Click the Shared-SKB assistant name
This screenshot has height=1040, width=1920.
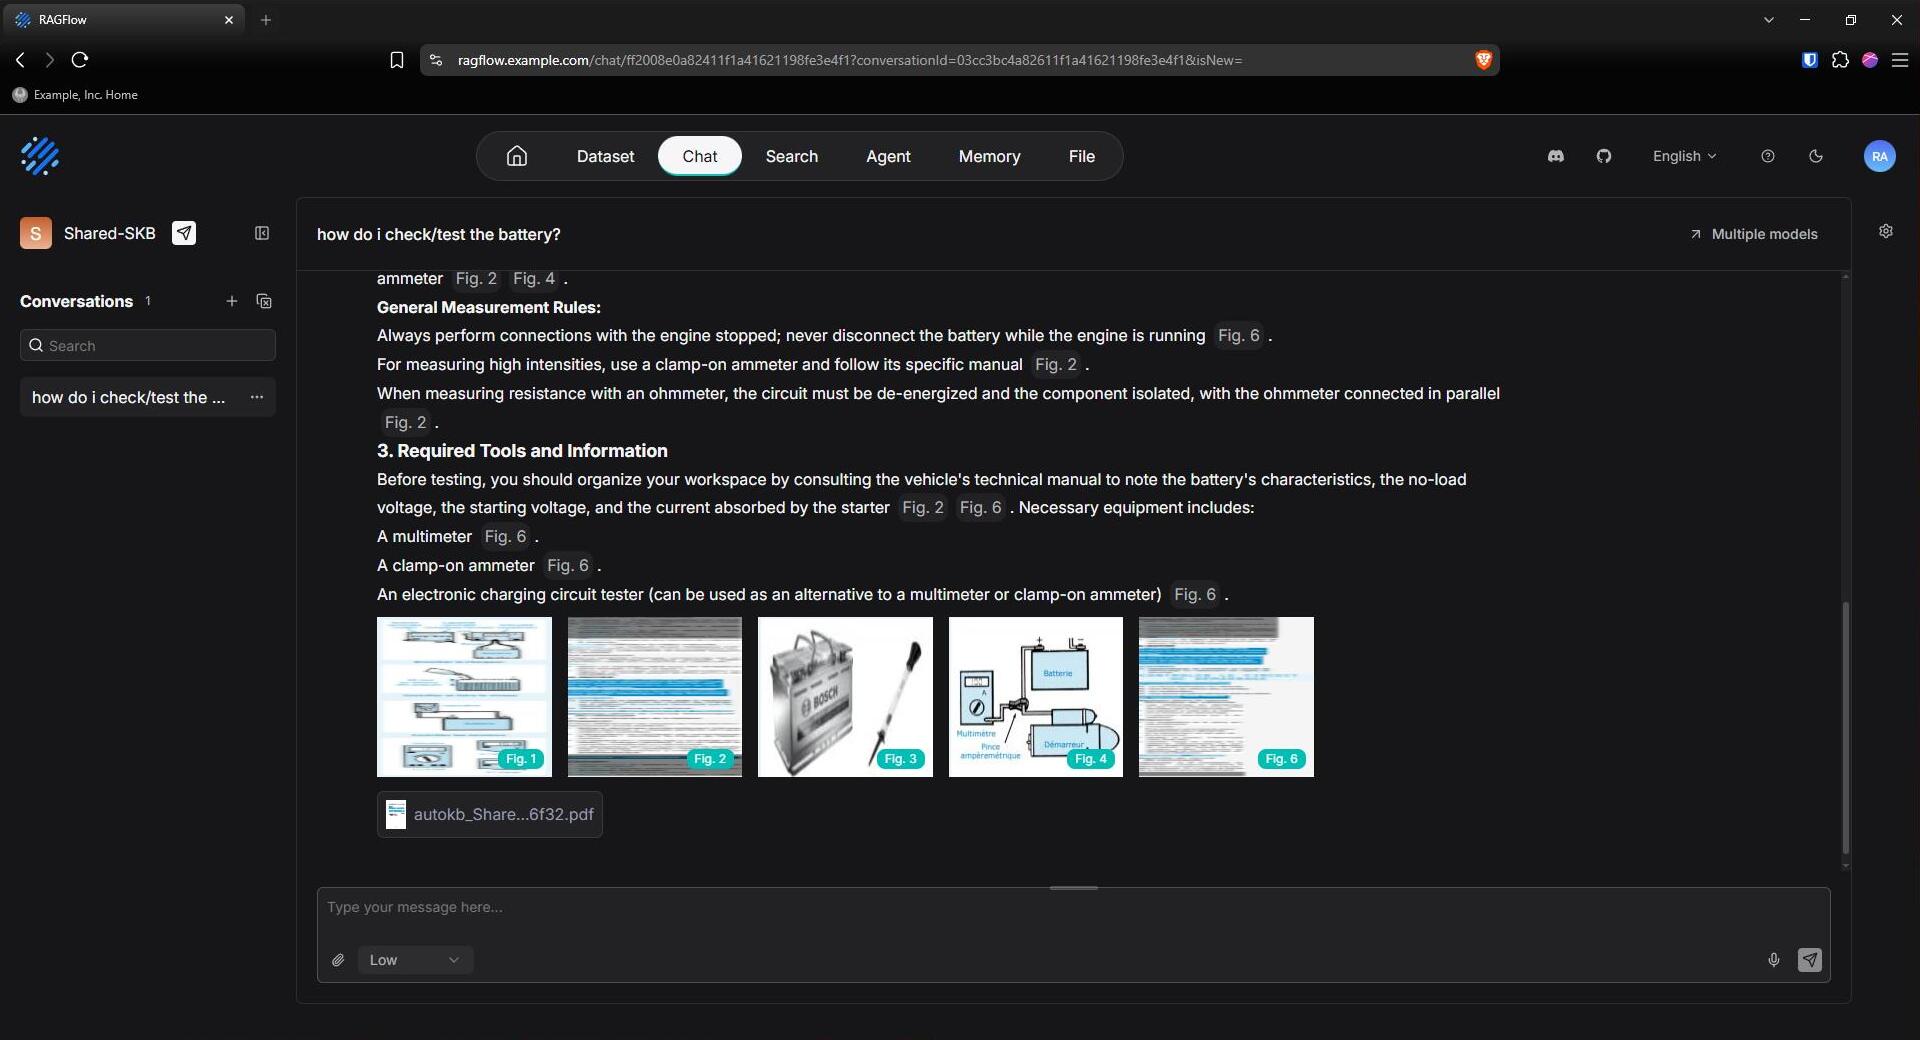[x=110, y=233]
